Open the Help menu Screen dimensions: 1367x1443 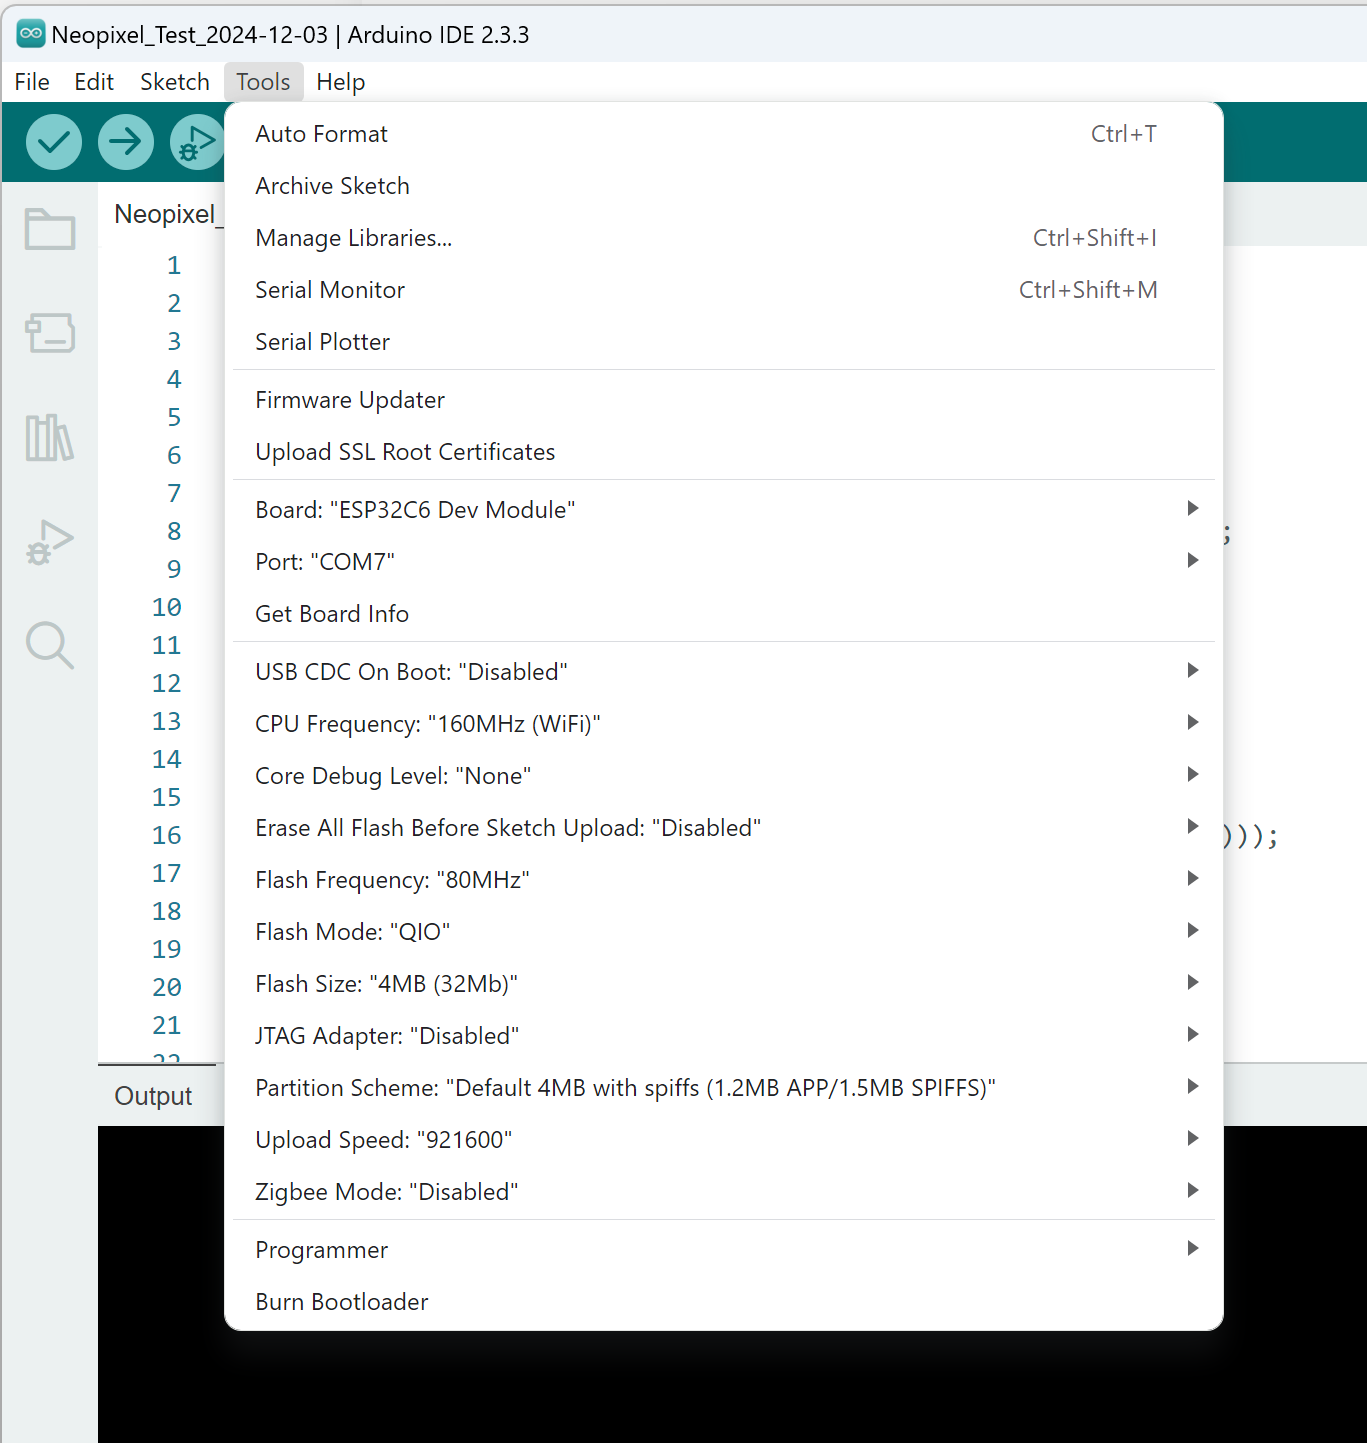(341, 82)
